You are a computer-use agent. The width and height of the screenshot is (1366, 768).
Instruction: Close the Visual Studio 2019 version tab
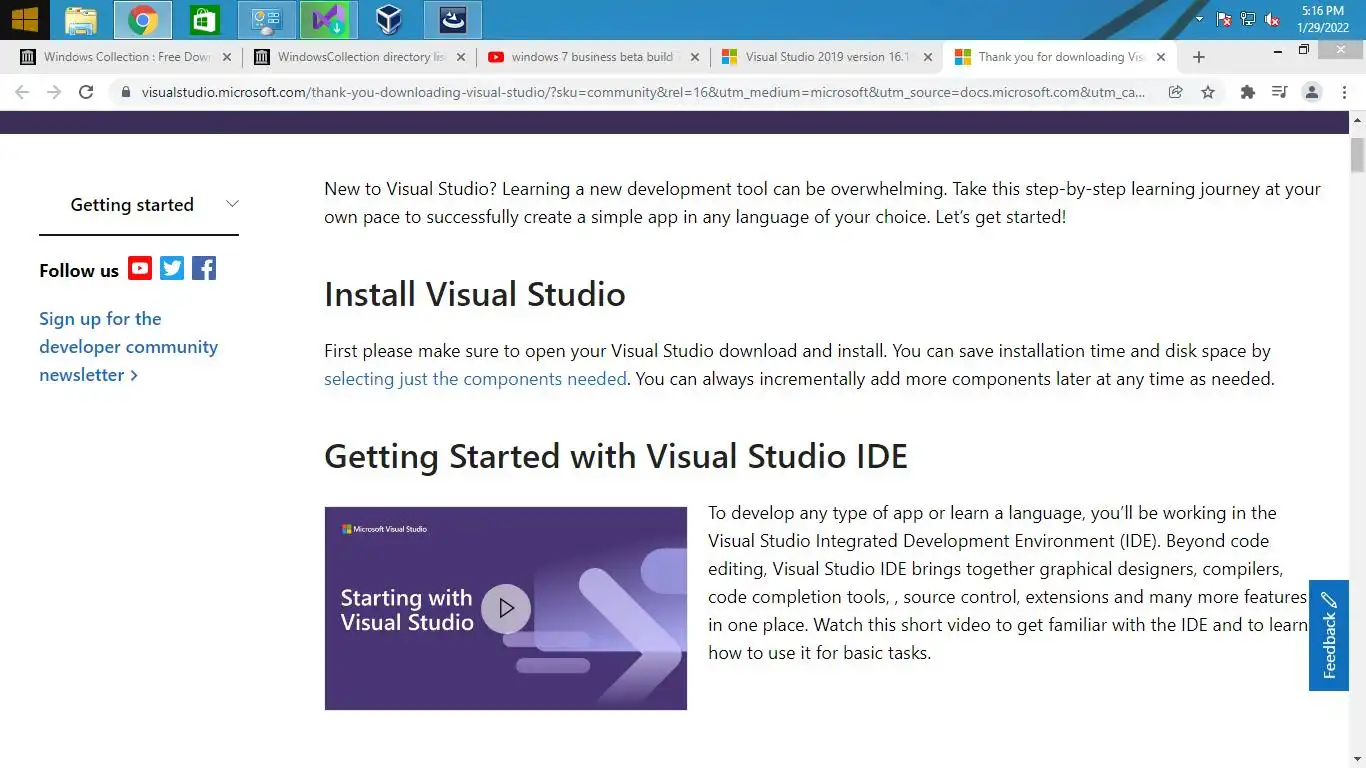928,57
